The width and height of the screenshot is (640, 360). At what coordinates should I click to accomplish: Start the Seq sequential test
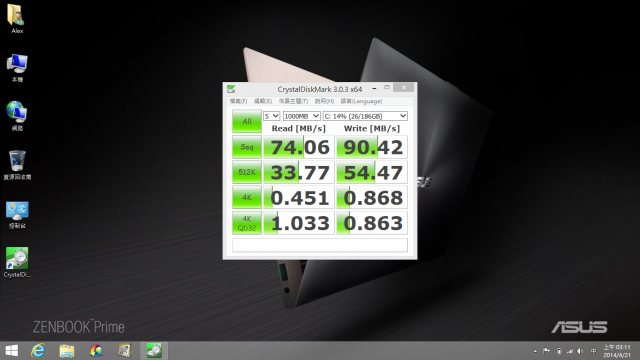pos(247,147)
